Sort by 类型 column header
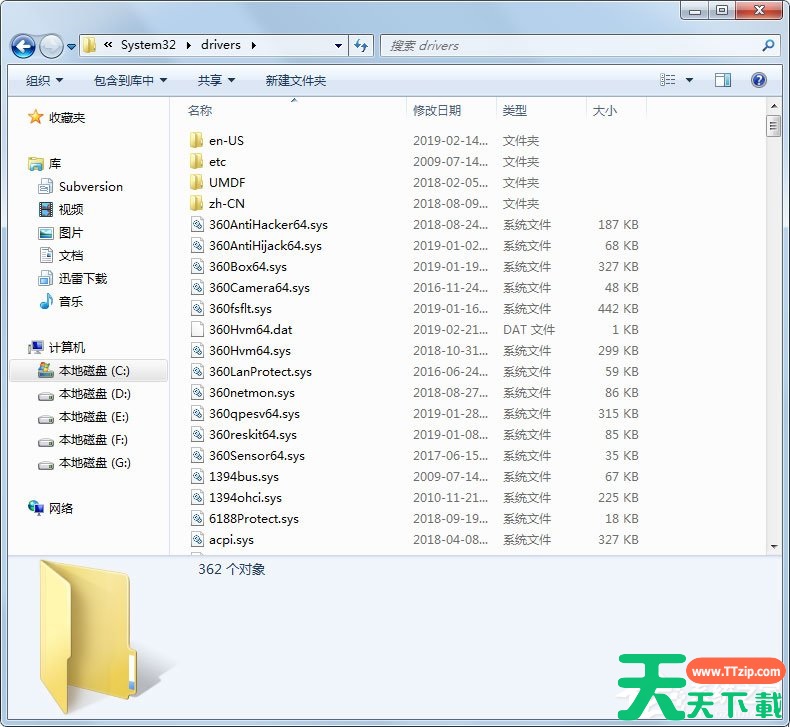790x727 pixels. (x=514, y=110)
